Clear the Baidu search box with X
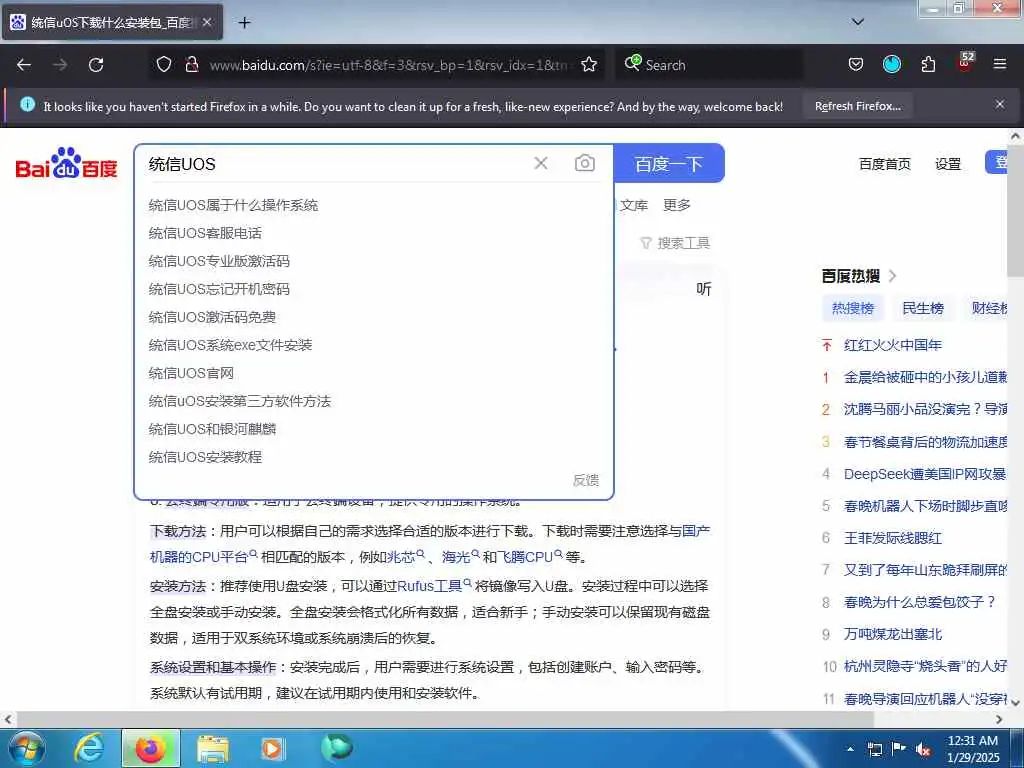The height and width of the screenshot is (768, 1024). (541, 163)
